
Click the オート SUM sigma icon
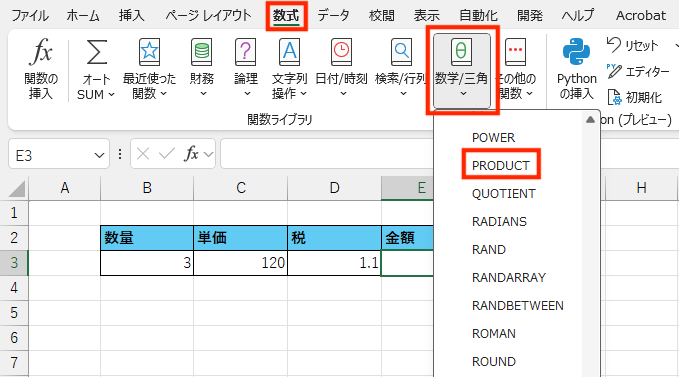click(x=97, y=52)
